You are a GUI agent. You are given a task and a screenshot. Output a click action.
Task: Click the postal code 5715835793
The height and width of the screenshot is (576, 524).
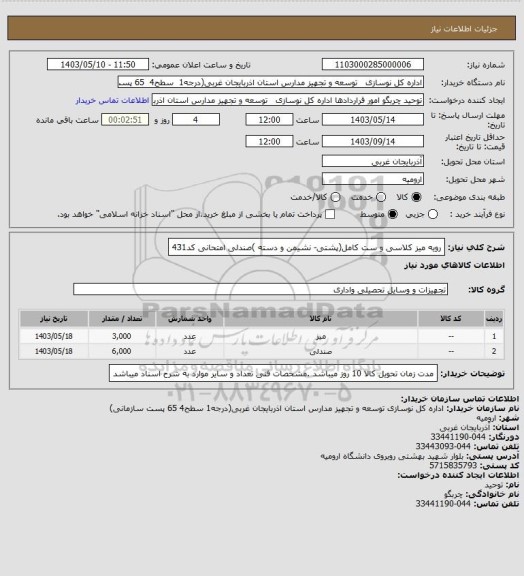[x=453, y=465]
